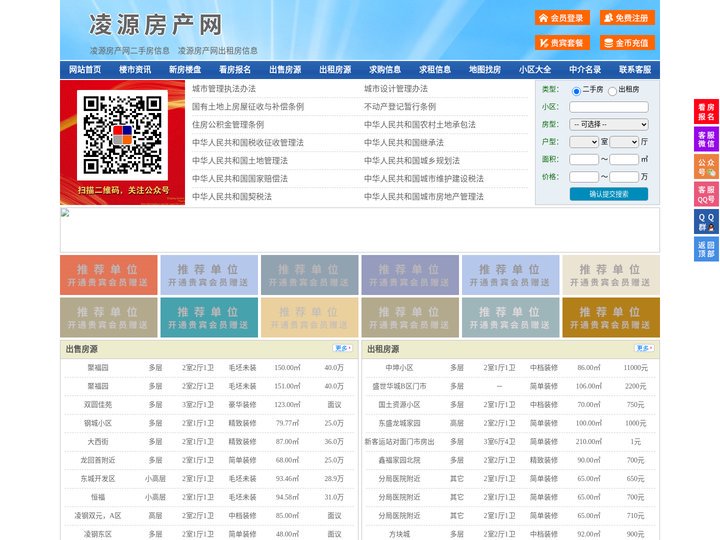Image resolution: width=720 pixels, height=540 pixels.
Task: Open the 贵宾套餐 package button
Action: [x=562, y=43]
